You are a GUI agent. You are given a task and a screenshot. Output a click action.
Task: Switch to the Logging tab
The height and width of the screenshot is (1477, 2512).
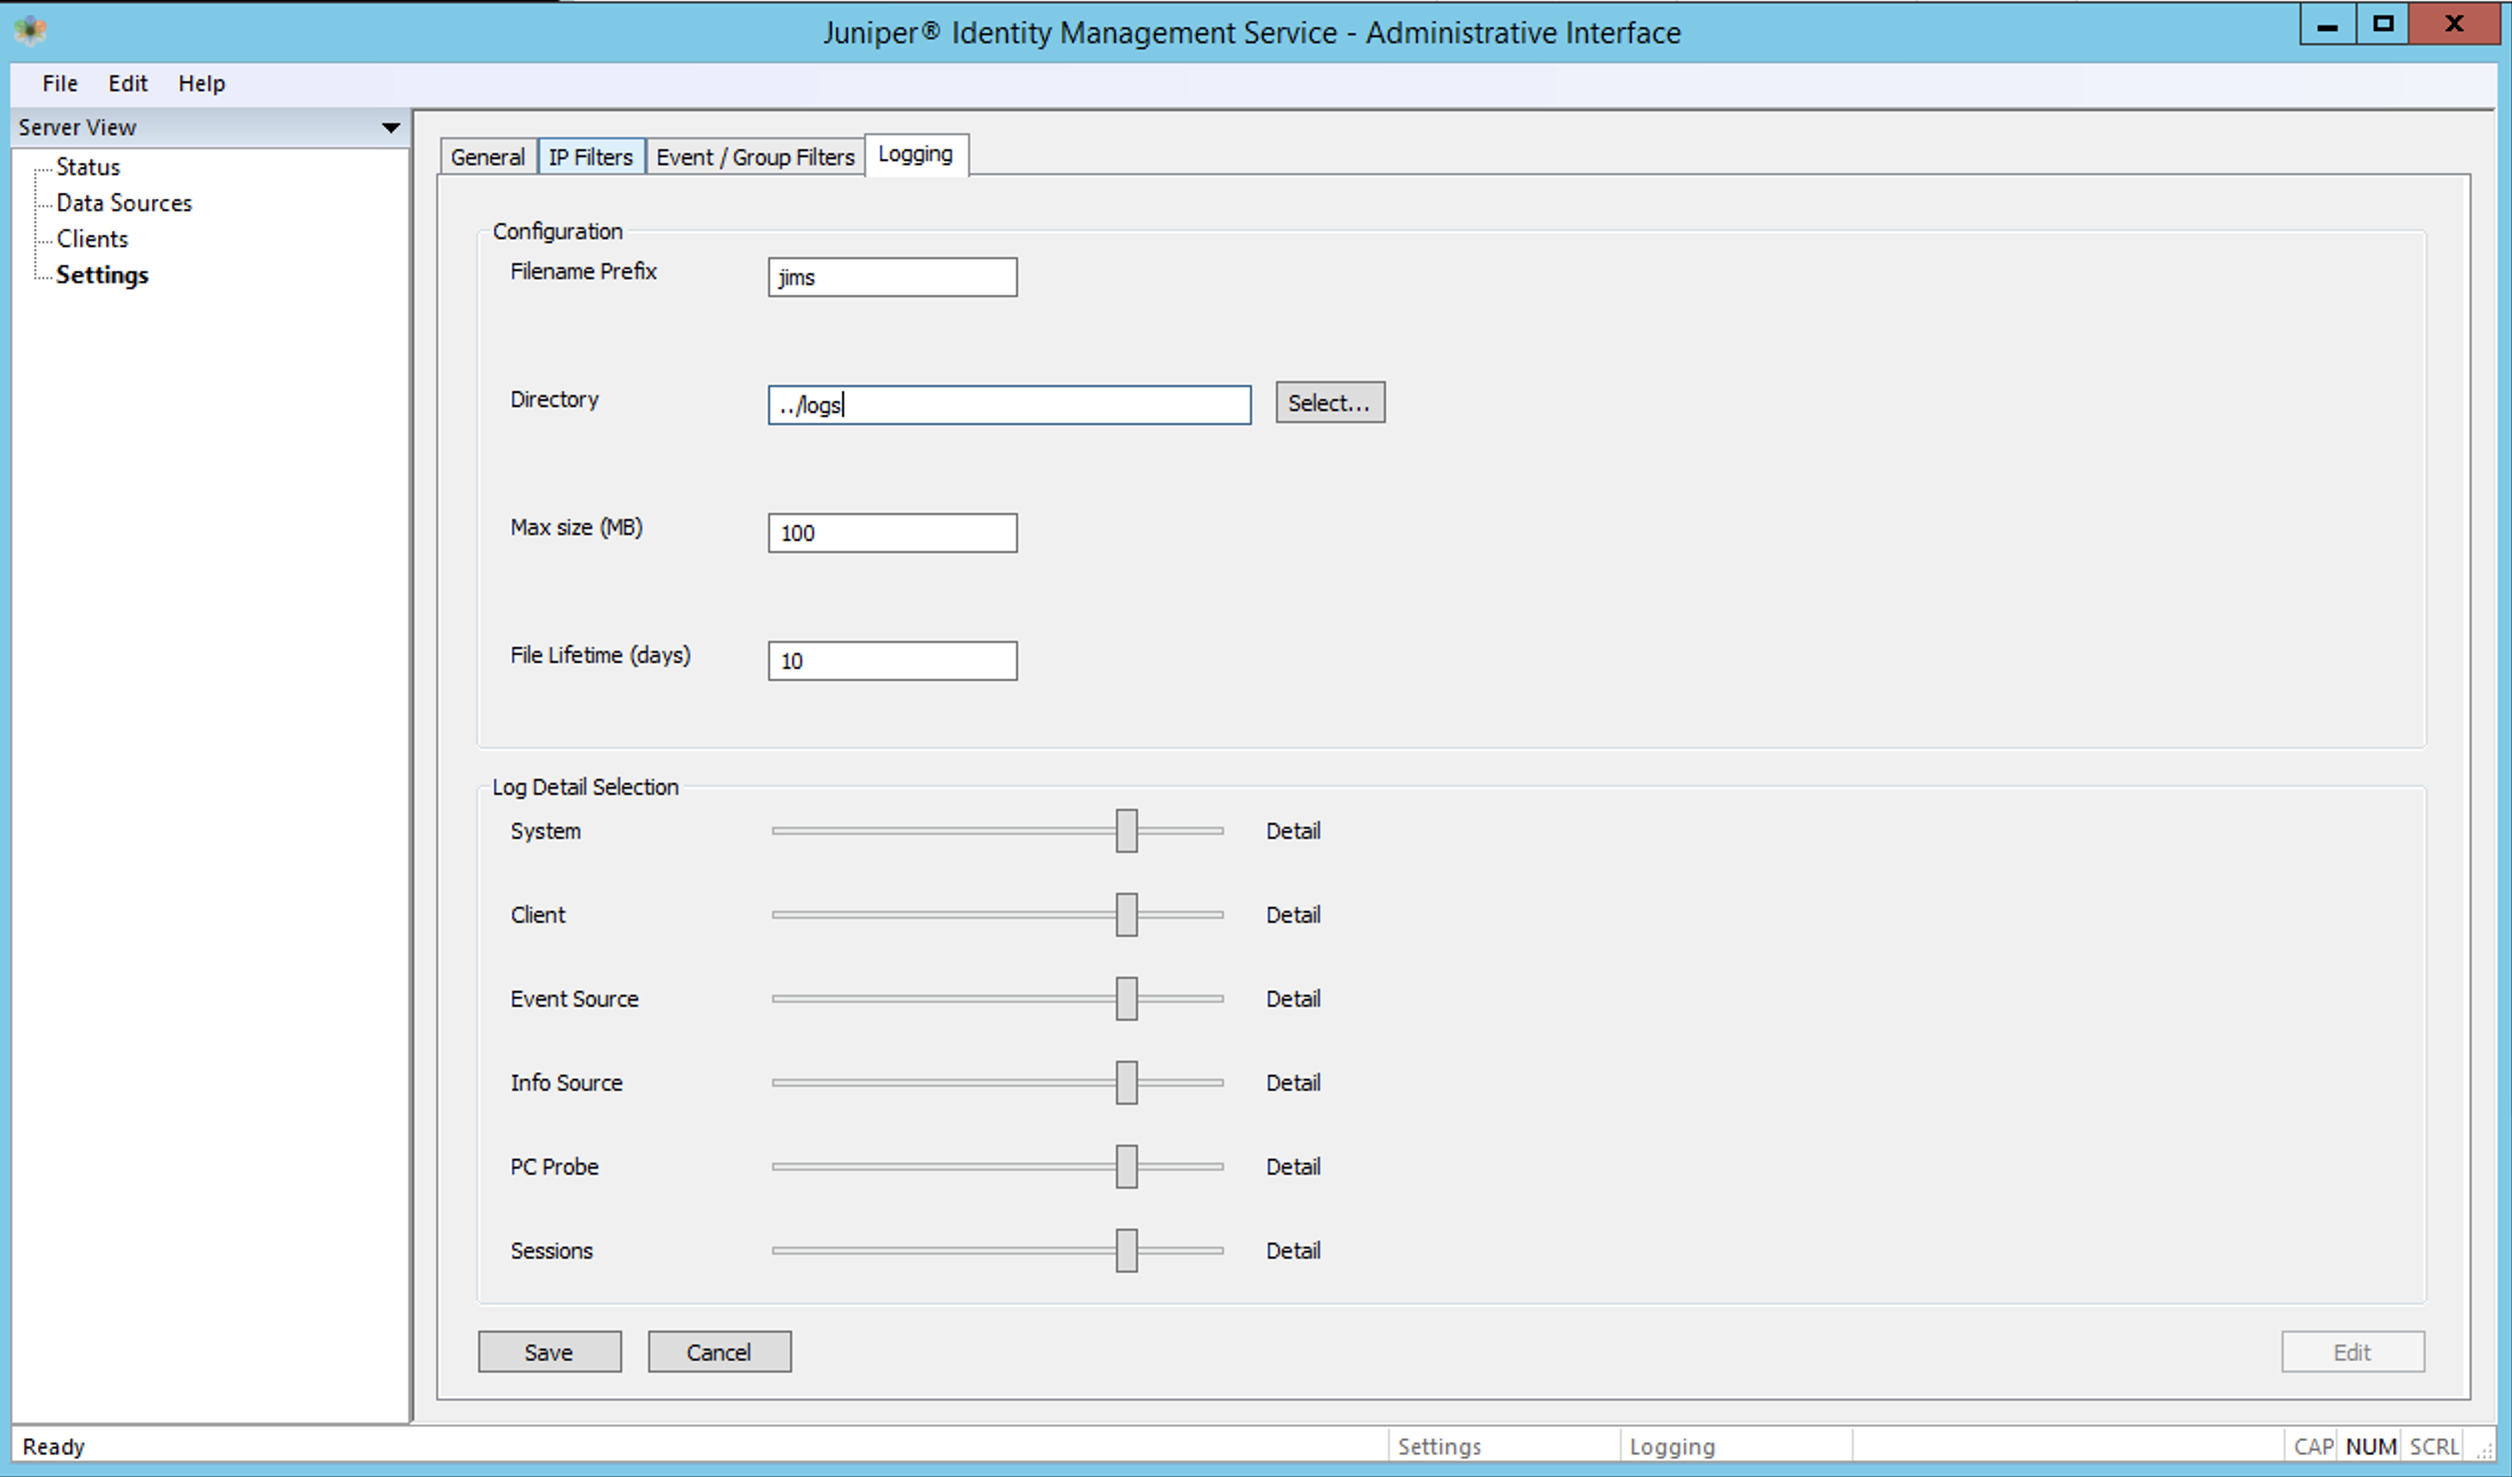pos(916,154)
